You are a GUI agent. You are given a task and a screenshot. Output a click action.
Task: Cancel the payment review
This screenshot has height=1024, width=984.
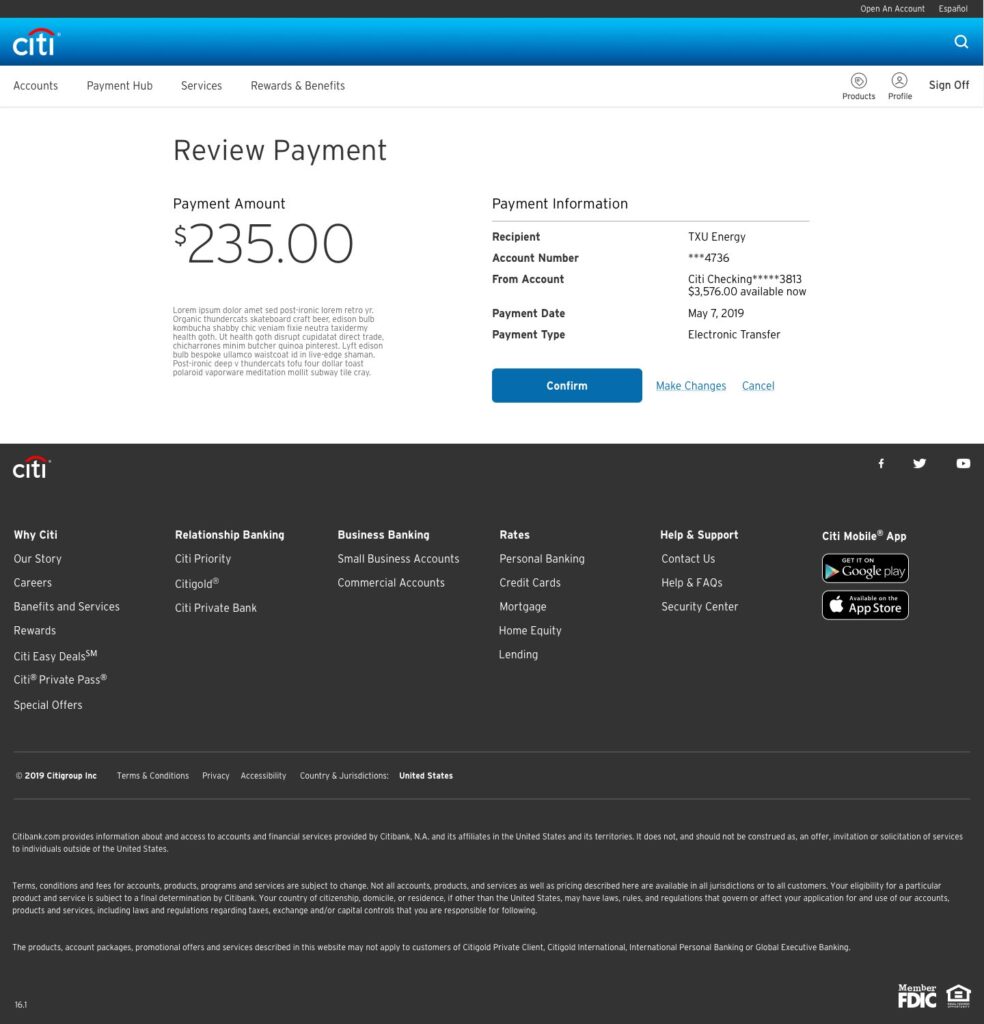pyautogui.click(x=758, y=386)
